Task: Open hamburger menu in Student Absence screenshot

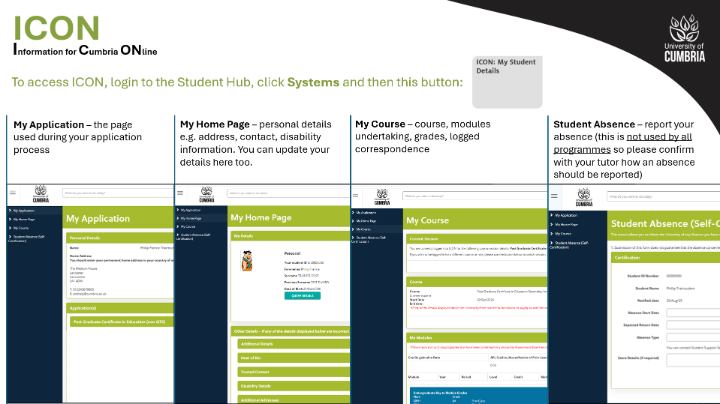Action: pyautogui.click(x=554, y=196)
